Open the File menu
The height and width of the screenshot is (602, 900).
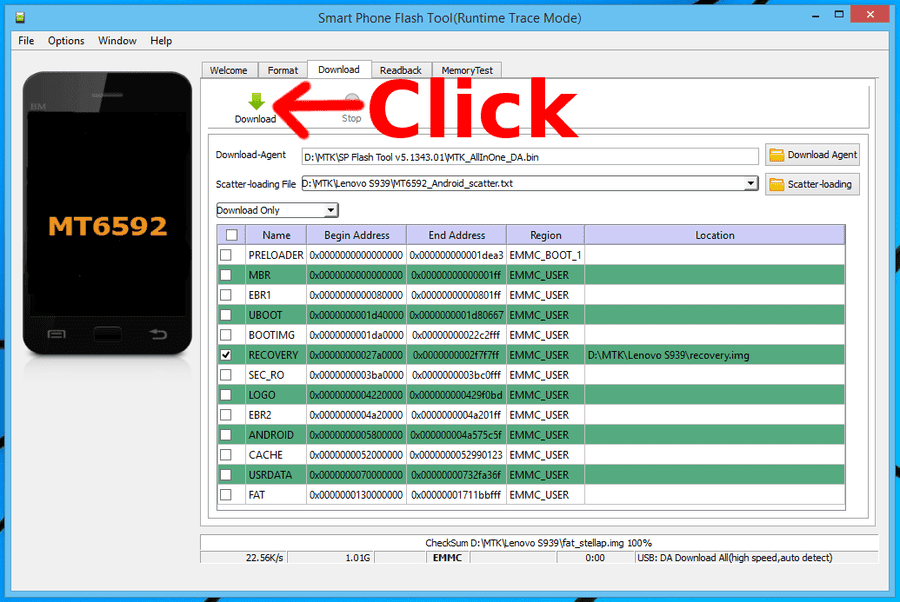pos(26,41)
